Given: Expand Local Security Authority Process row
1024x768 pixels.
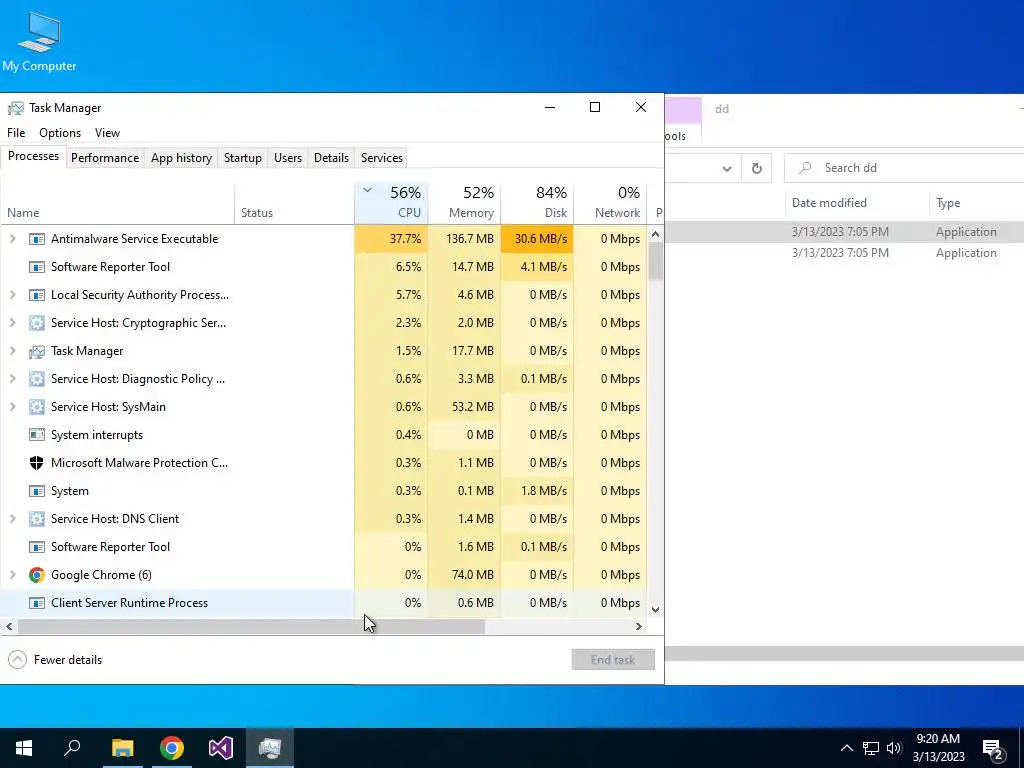Looking at the screenshot, I should coord(12,295).
